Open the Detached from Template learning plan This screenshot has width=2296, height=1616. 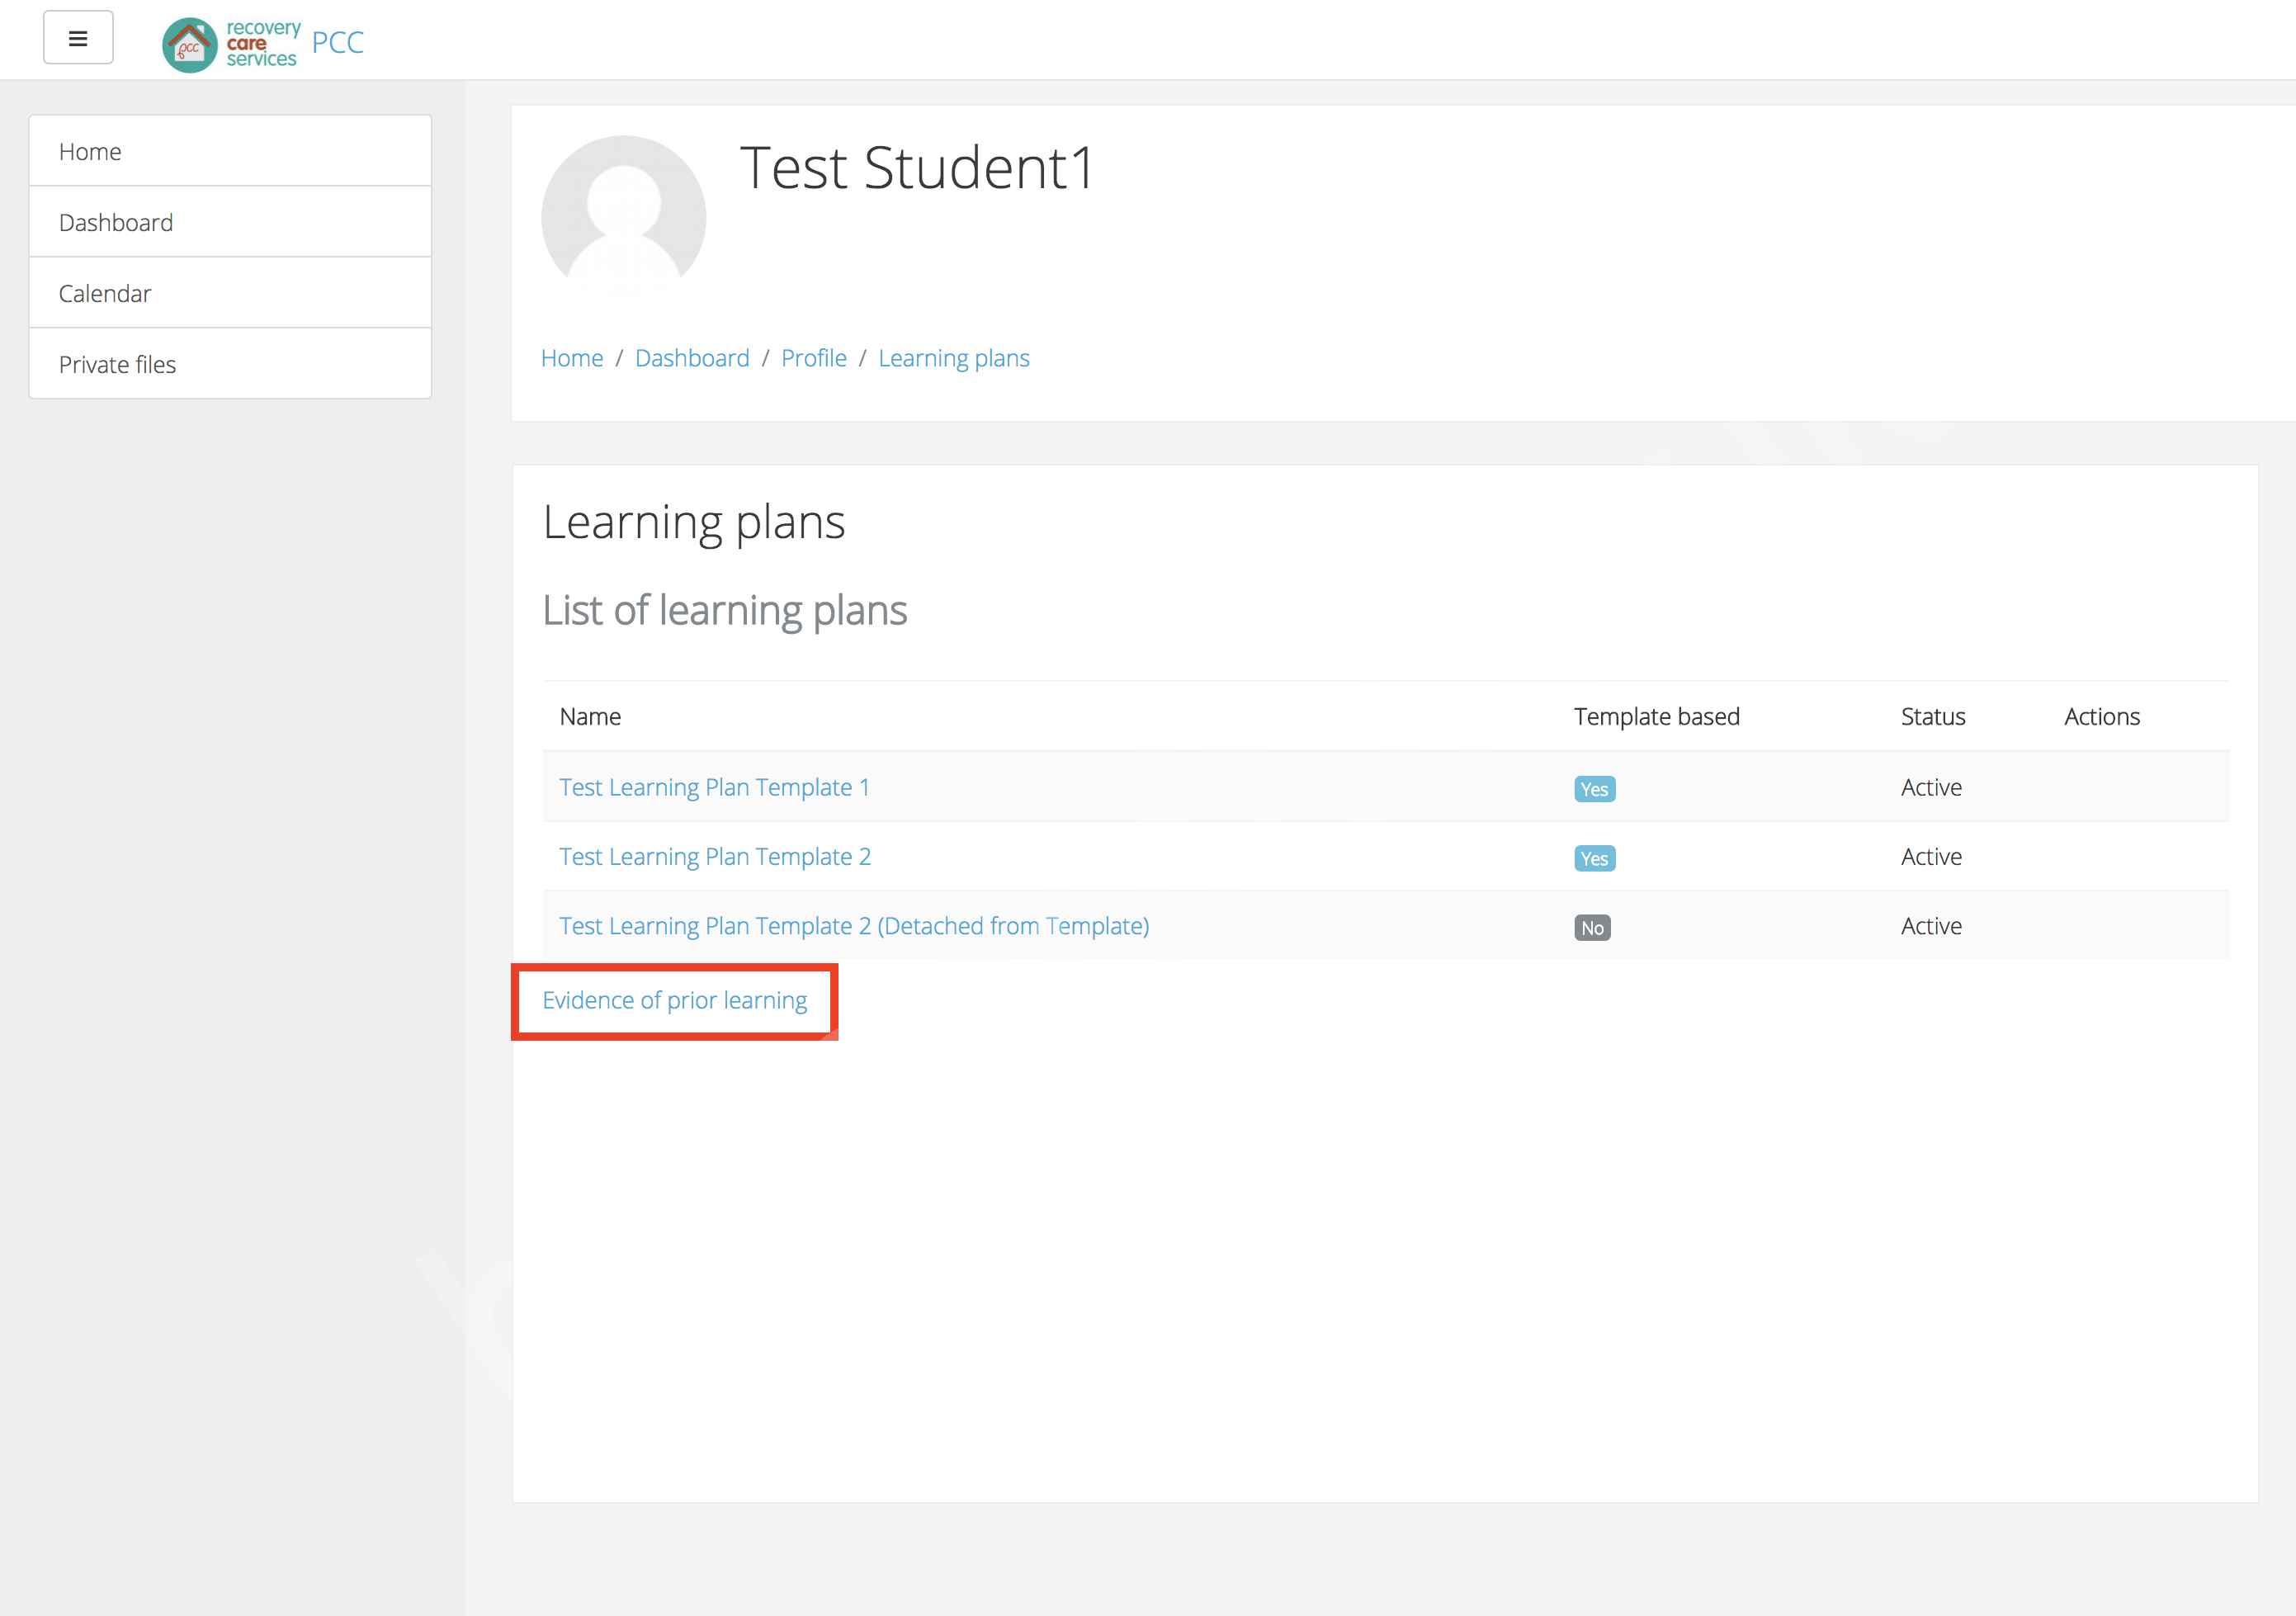click(854, 926)
